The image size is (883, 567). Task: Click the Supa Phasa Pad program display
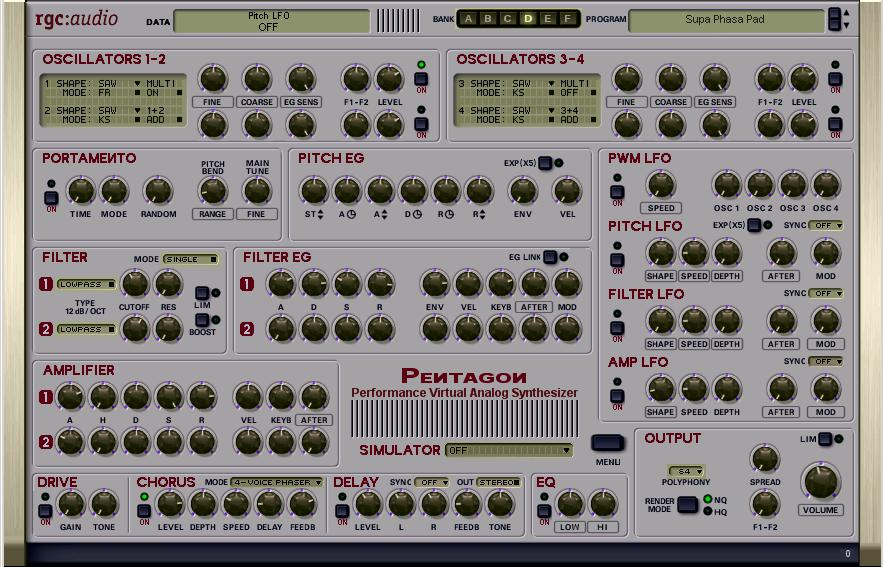tap(726, 21)
